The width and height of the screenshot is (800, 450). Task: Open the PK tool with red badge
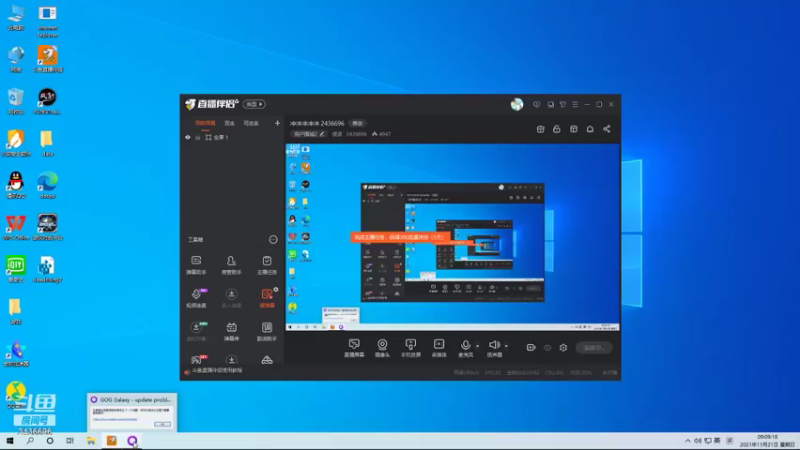pyautogui.click(x=197, y=360)
